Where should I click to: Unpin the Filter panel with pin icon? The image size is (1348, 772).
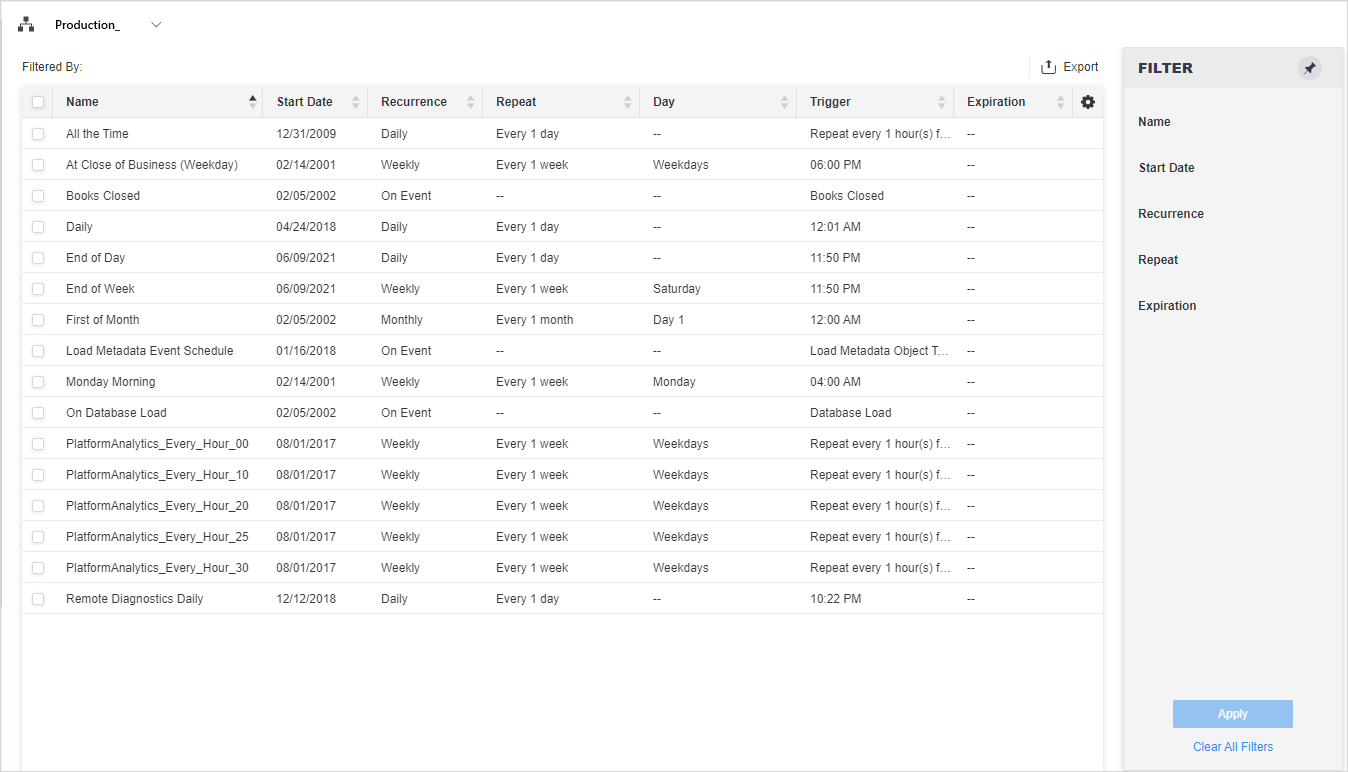click(1309, 68)
